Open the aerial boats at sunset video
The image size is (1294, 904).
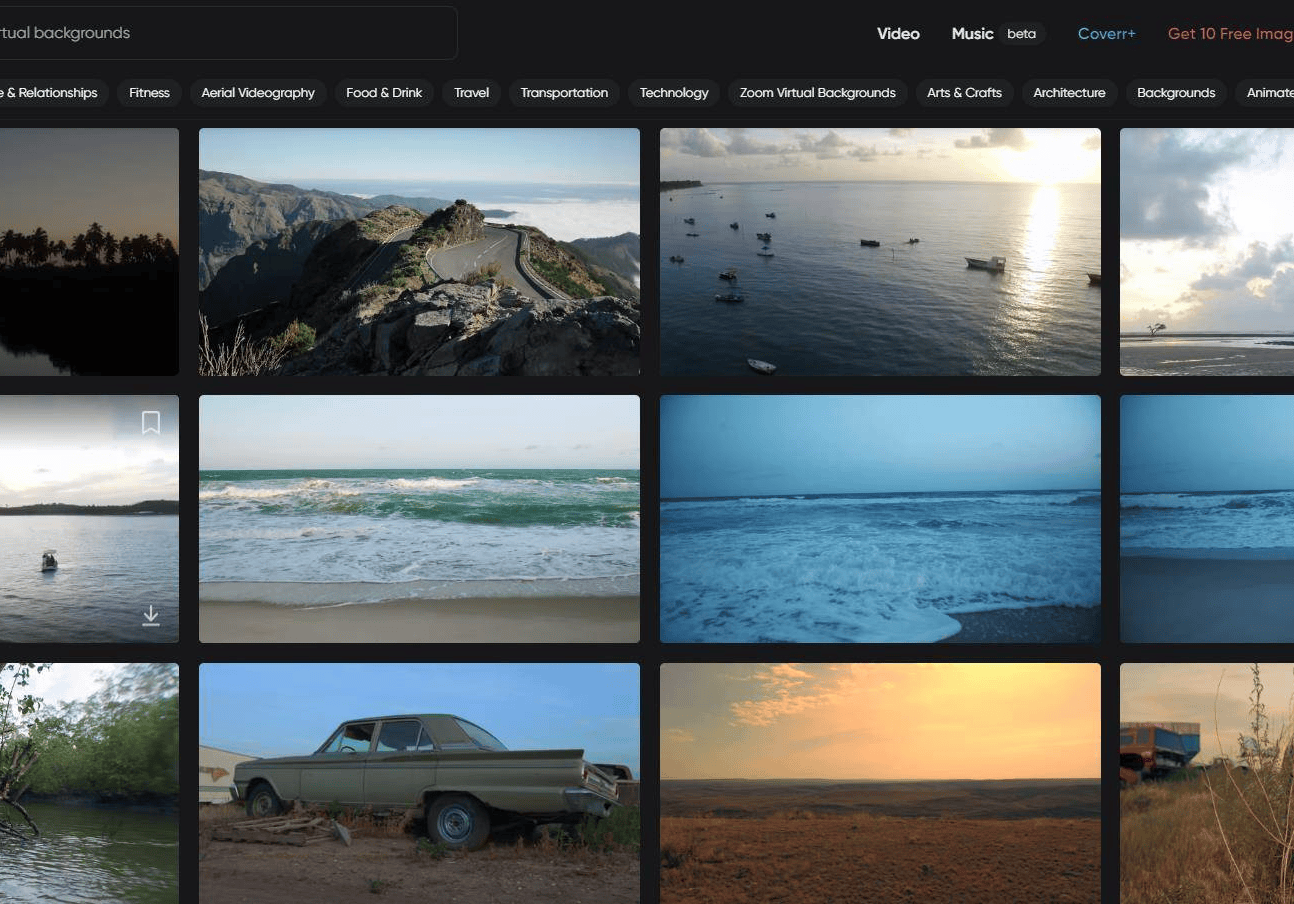pyautogui.click(x=880, y=252)
